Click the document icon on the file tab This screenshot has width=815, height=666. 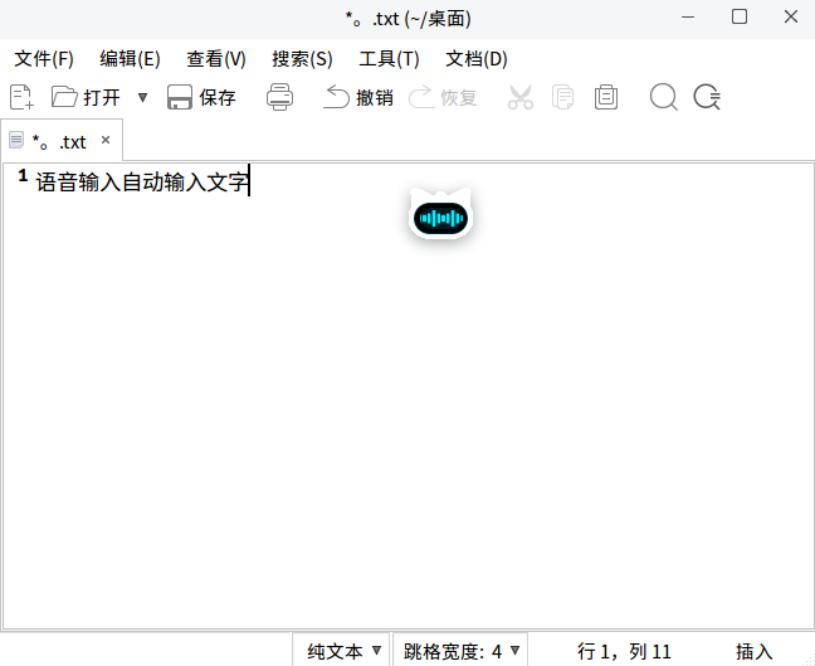click(x=16, y=141)
